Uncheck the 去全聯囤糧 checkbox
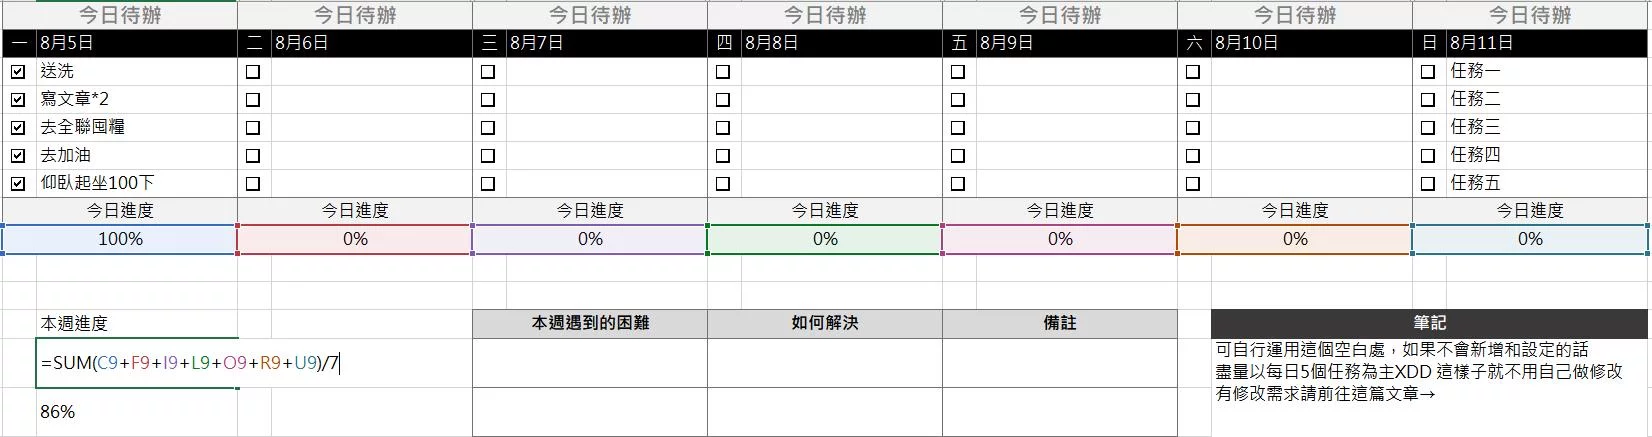1652x437 pixels. coord(18,128)
